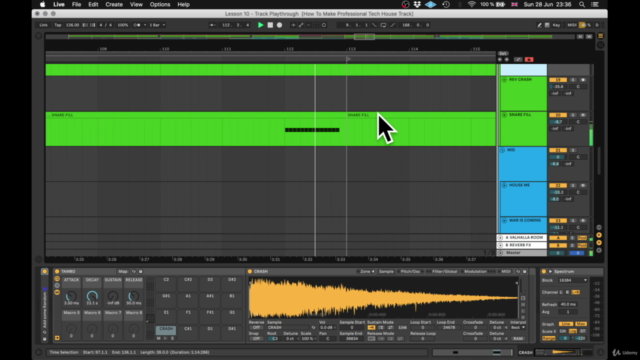Click the 126.00 tempo field

(72, 25)
